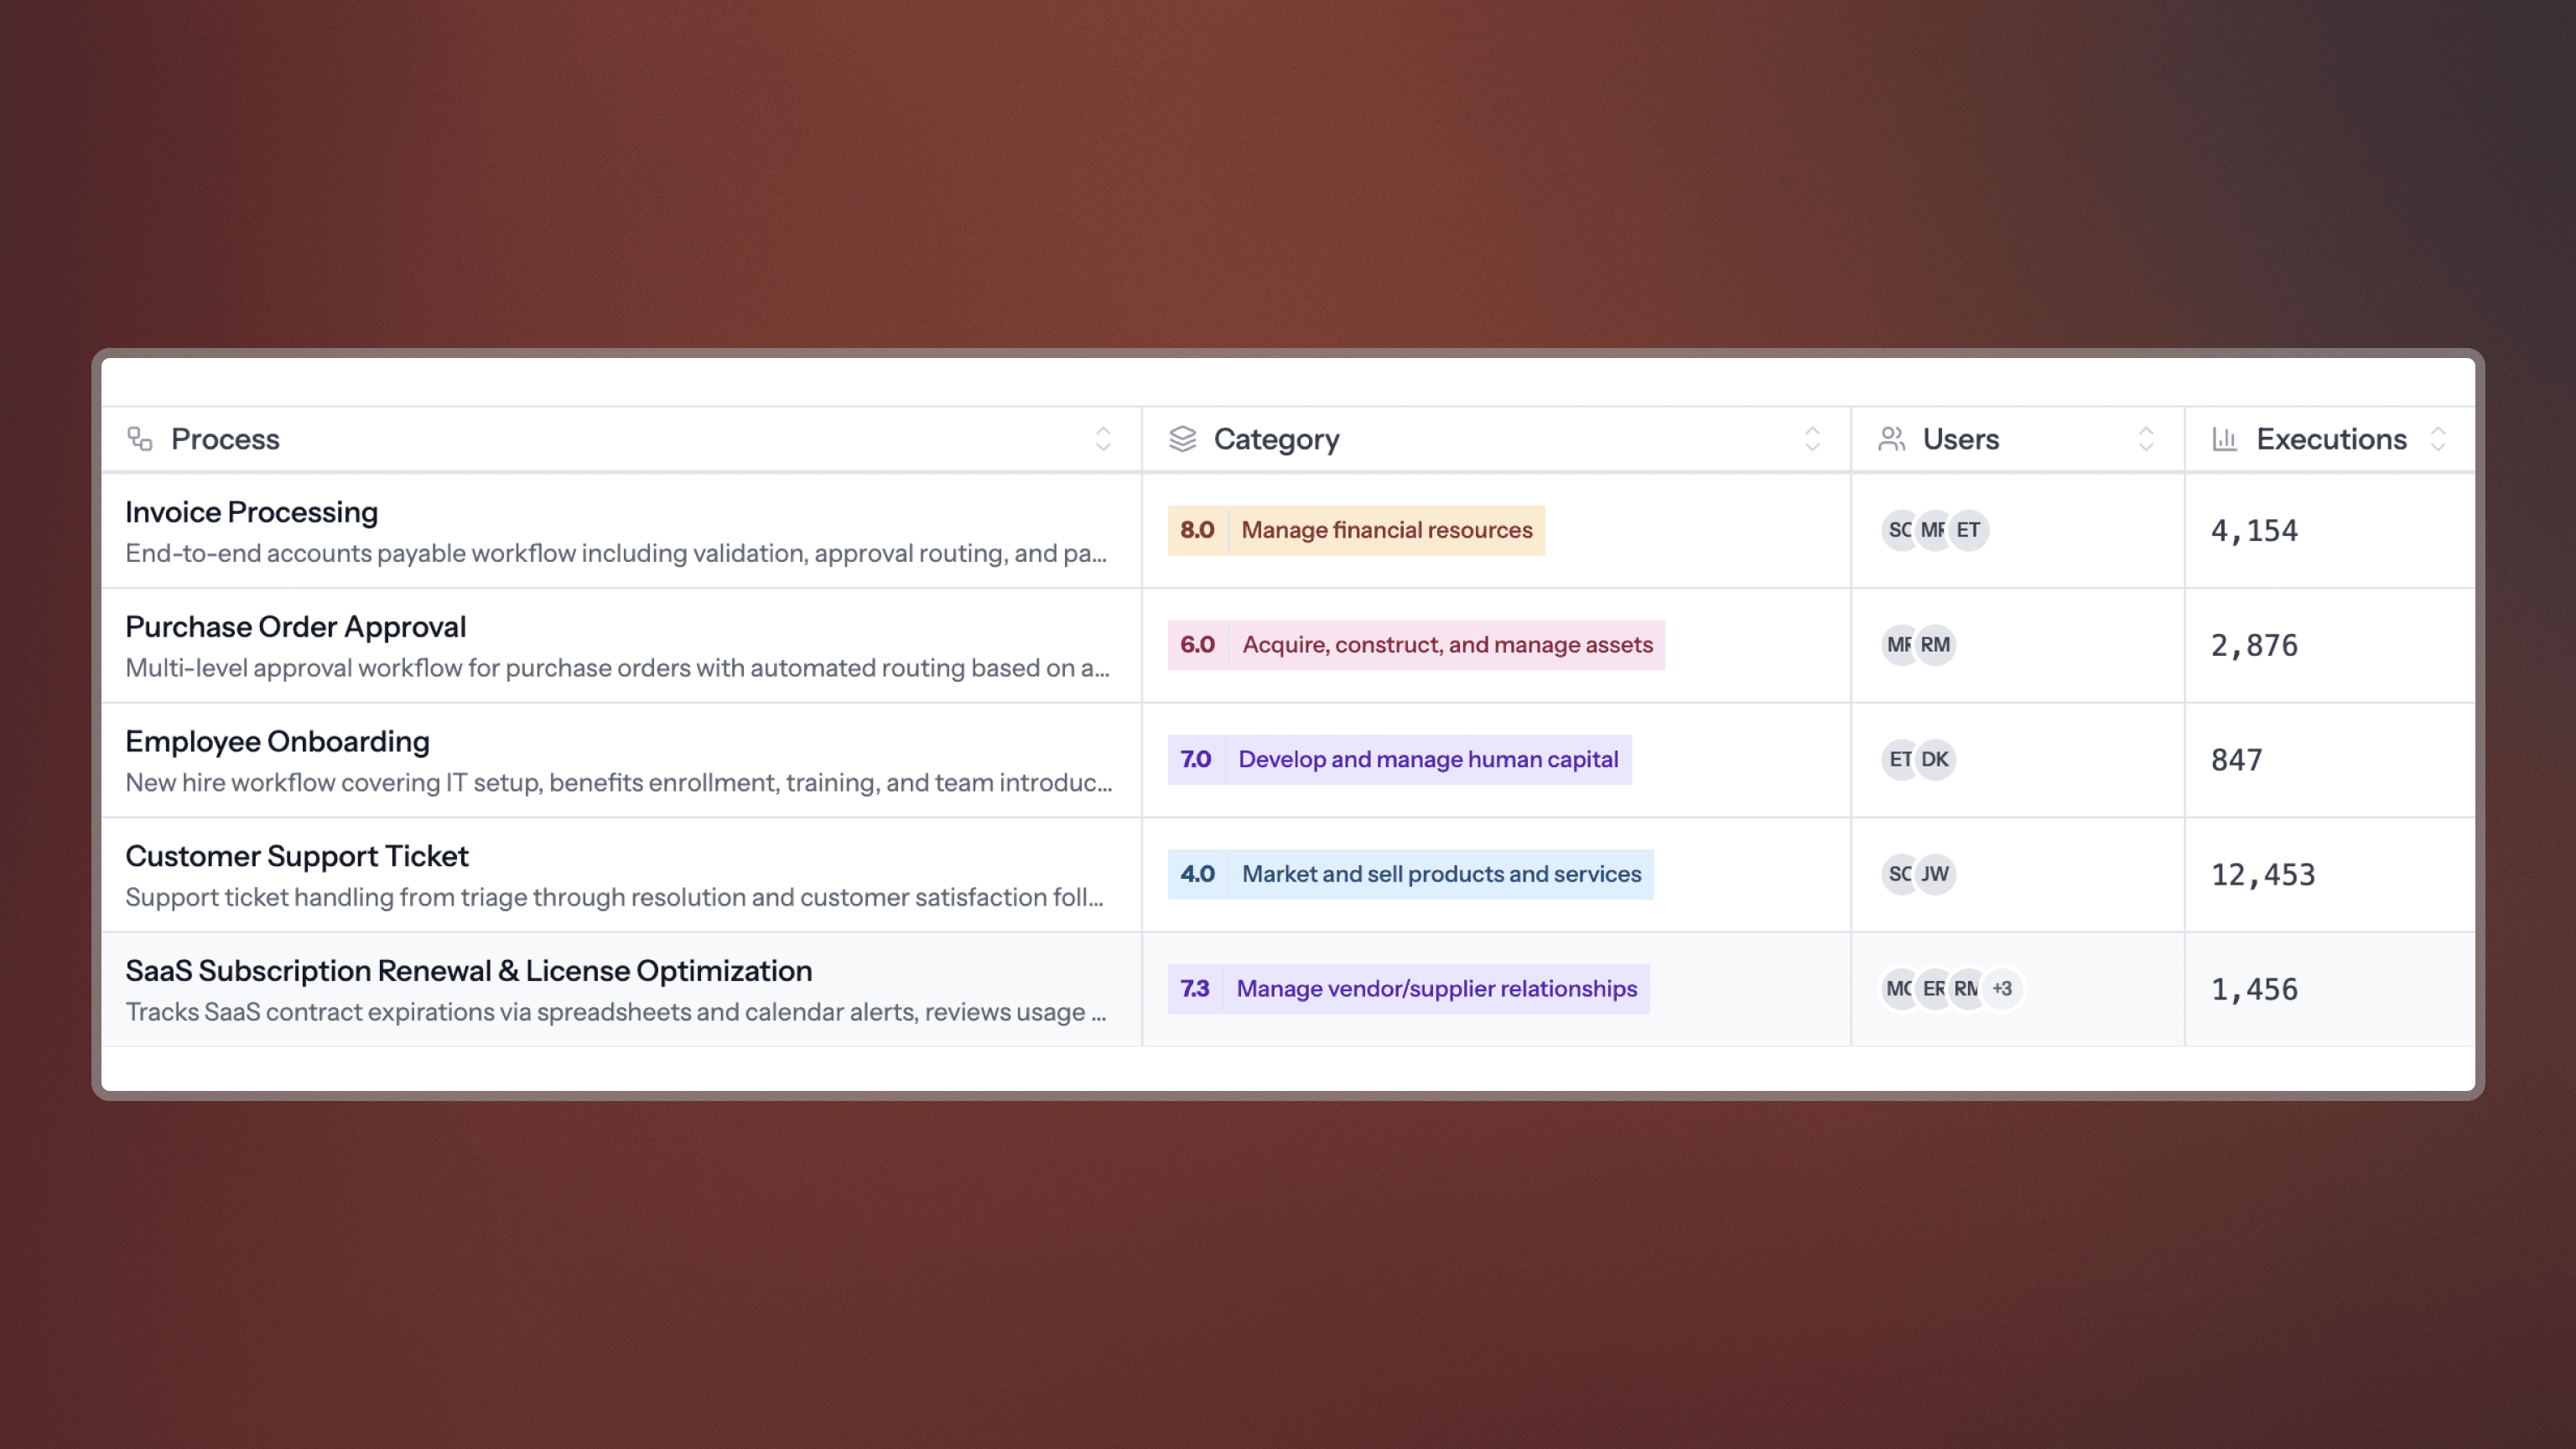
Task: Click the Executions column header label
Action: pos(2331,439)
